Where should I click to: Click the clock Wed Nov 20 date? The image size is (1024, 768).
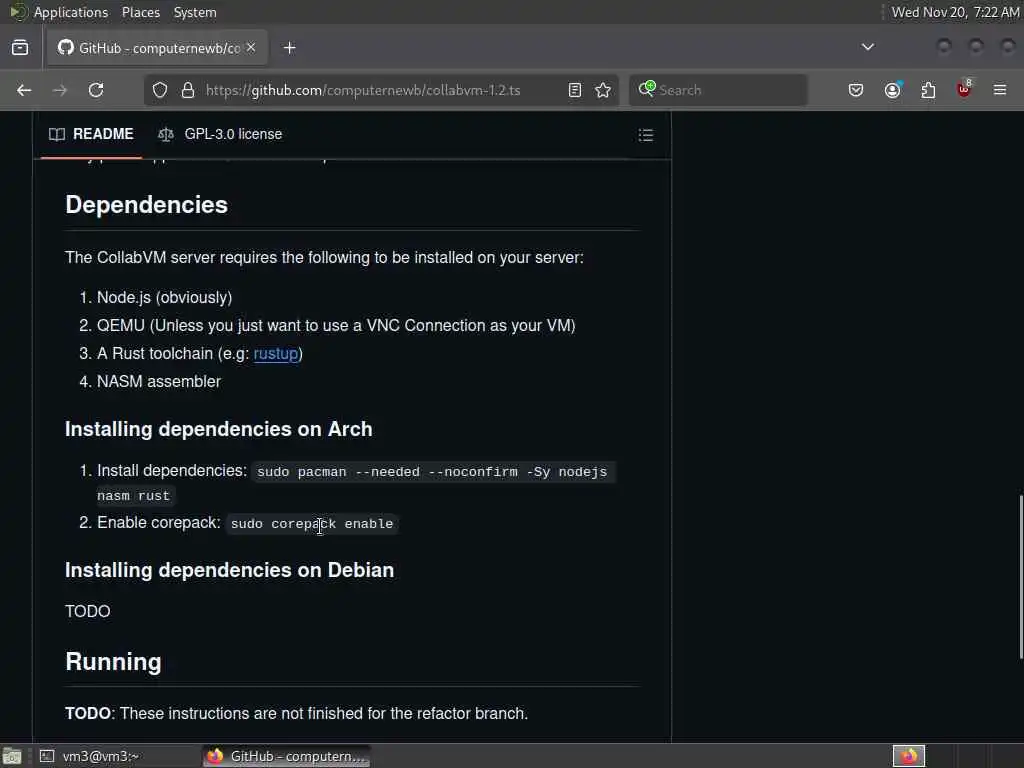click(x=955, y=12)
